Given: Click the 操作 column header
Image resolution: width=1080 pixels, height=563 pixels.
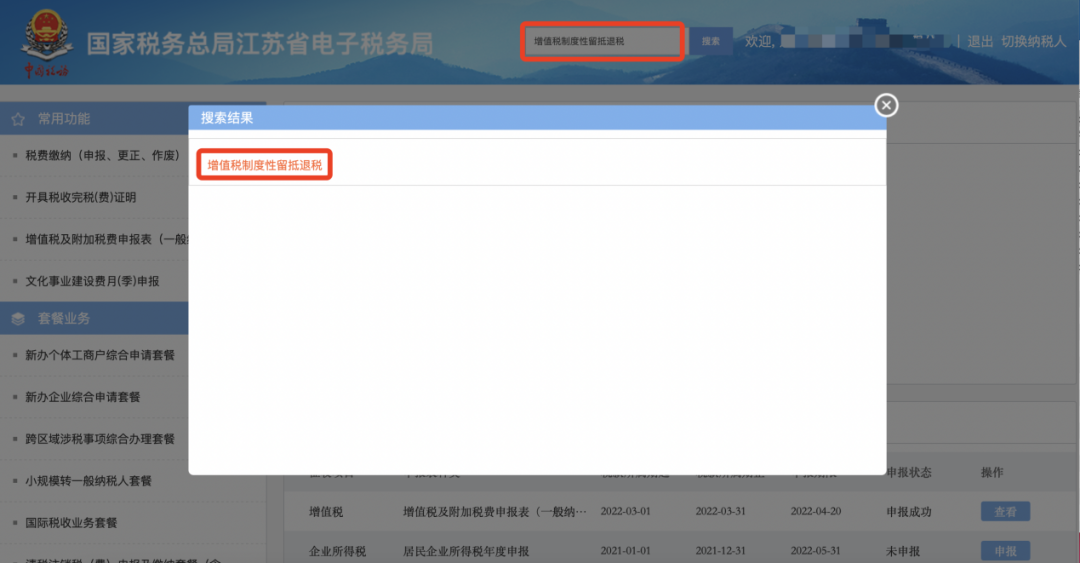Looking at the screenshot, I should (992, 473).
